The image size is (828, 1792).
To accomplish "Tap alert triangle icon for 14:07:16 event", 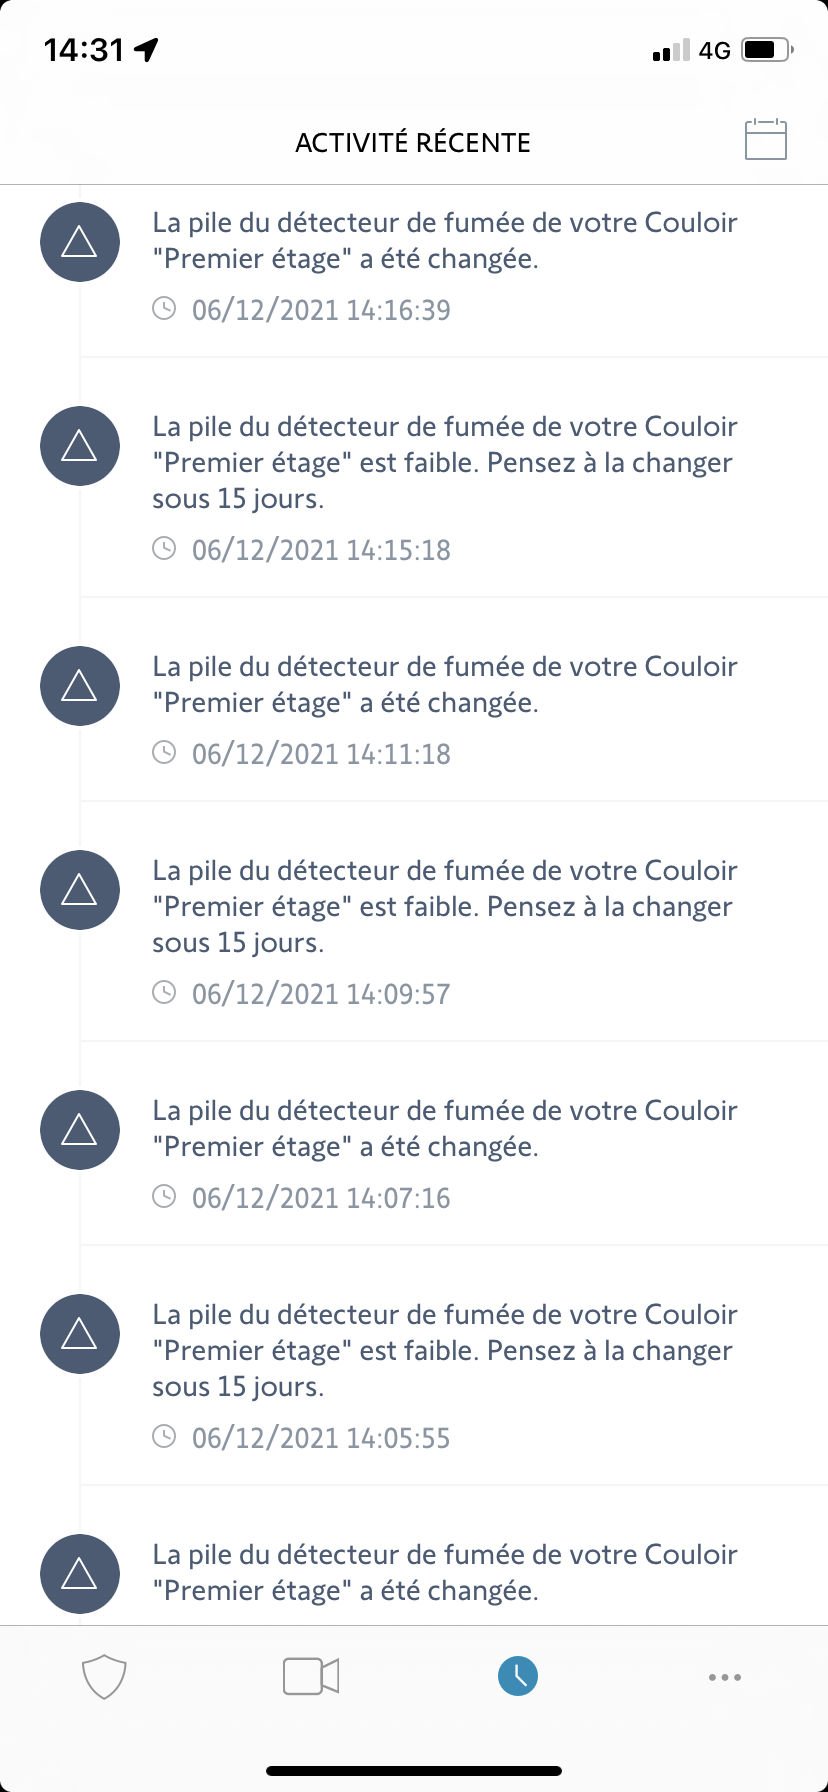I will (x=80, y=1130).
